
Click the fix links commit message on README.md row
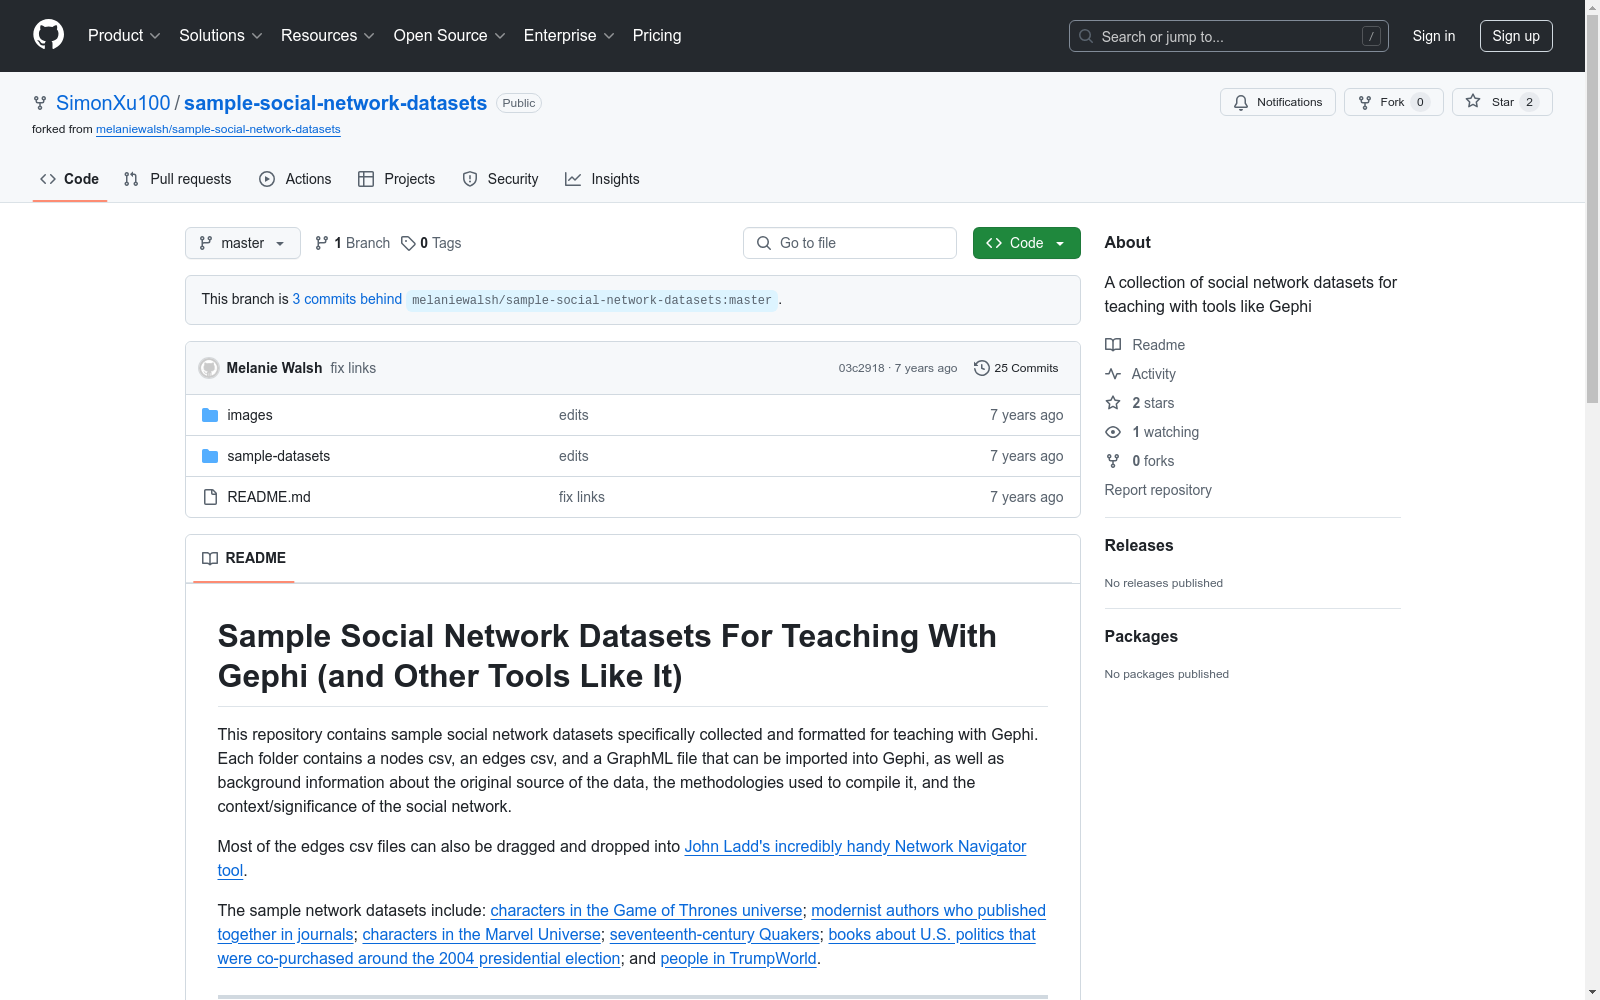(582, 497)
